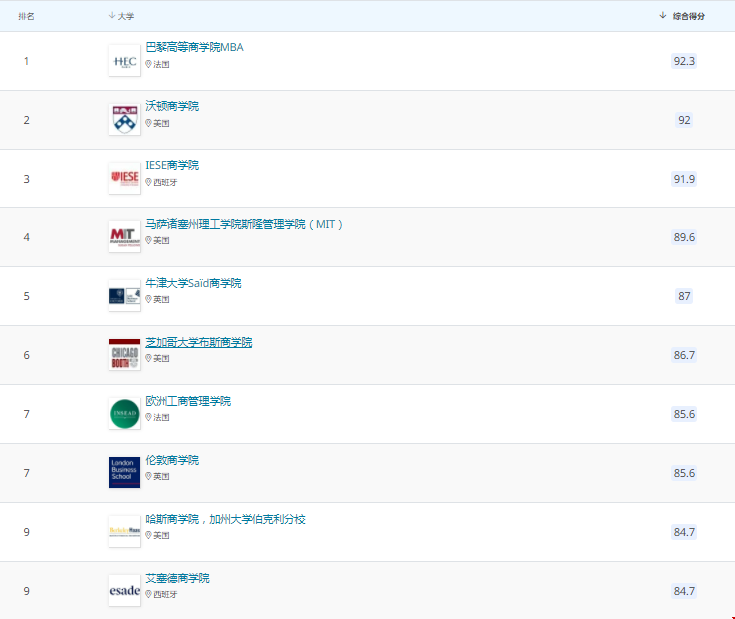This screenshot has height=619, width=735.
Task: Click the Berkeley Haas logo
Action: (x=124, y=531)
